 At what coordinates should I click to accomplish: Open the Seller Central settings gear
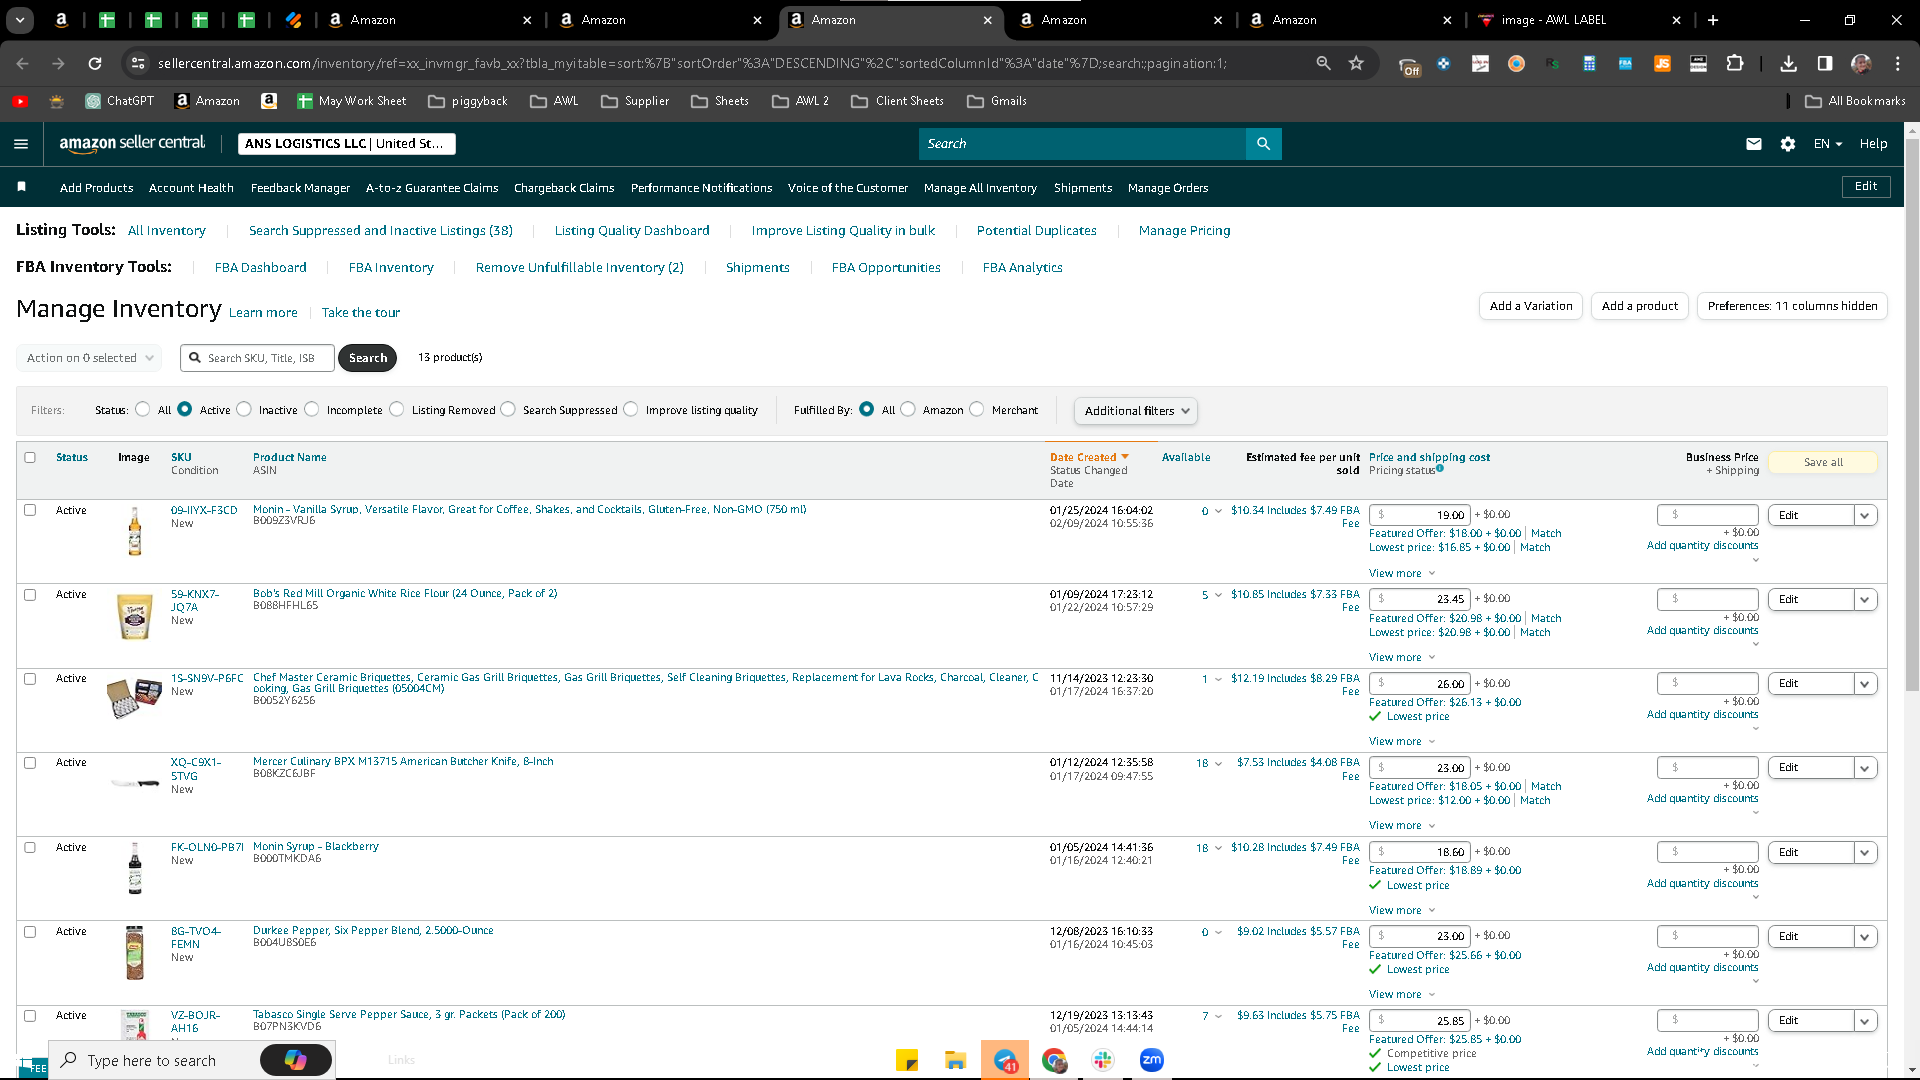click(x=1788, y=144)
